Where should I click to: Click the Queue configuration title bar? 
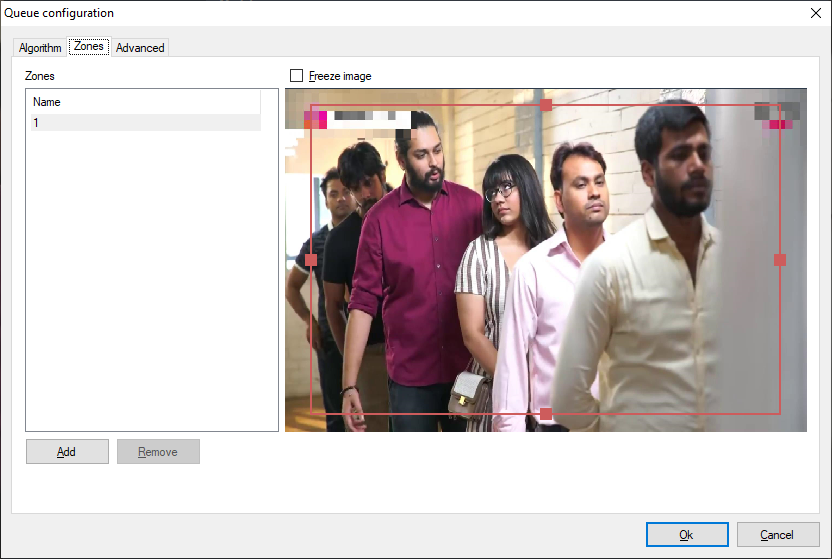click(x=400, y=13)
